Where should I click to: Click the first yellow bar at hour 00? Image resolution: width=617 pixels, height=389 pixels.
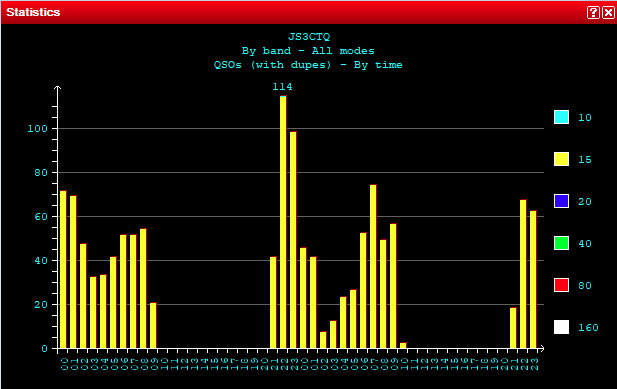[63, 269]
